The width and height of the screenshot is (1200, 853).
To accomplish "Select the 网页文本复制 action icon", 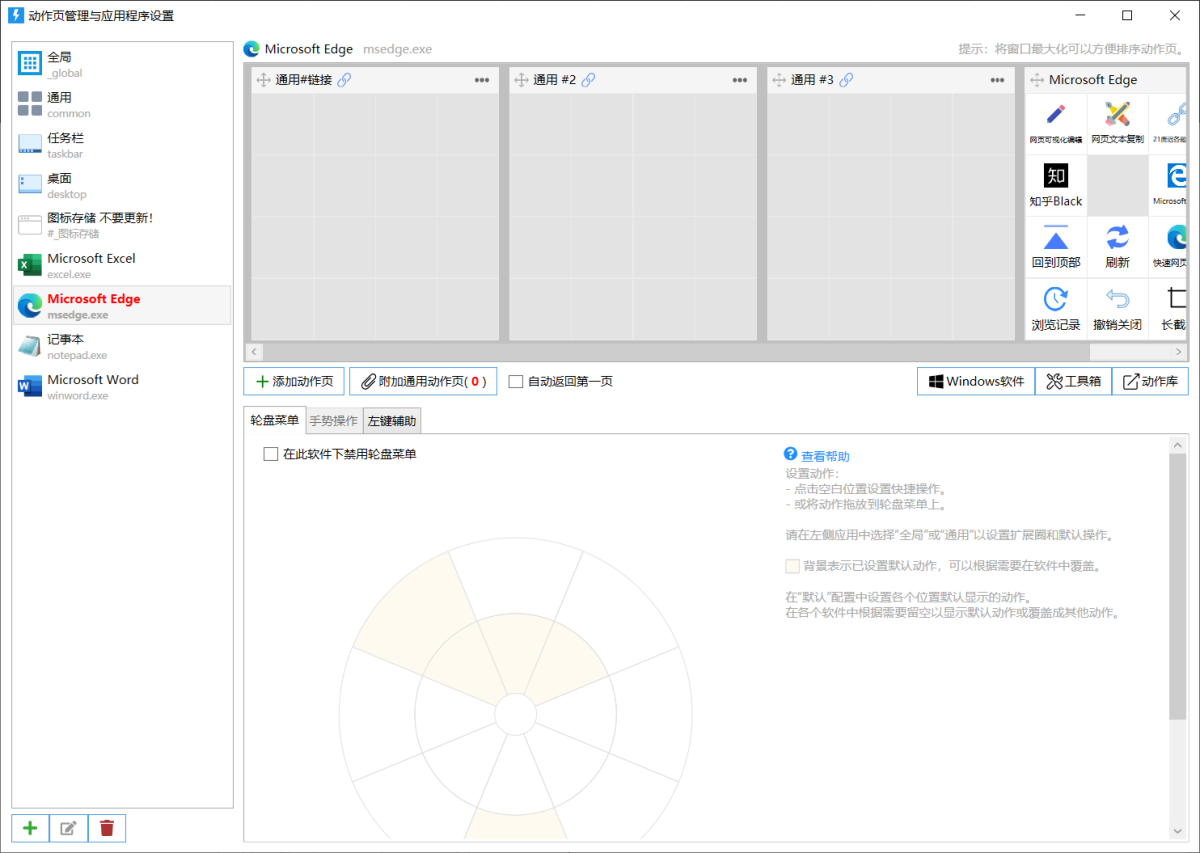I will (1117, 123).
